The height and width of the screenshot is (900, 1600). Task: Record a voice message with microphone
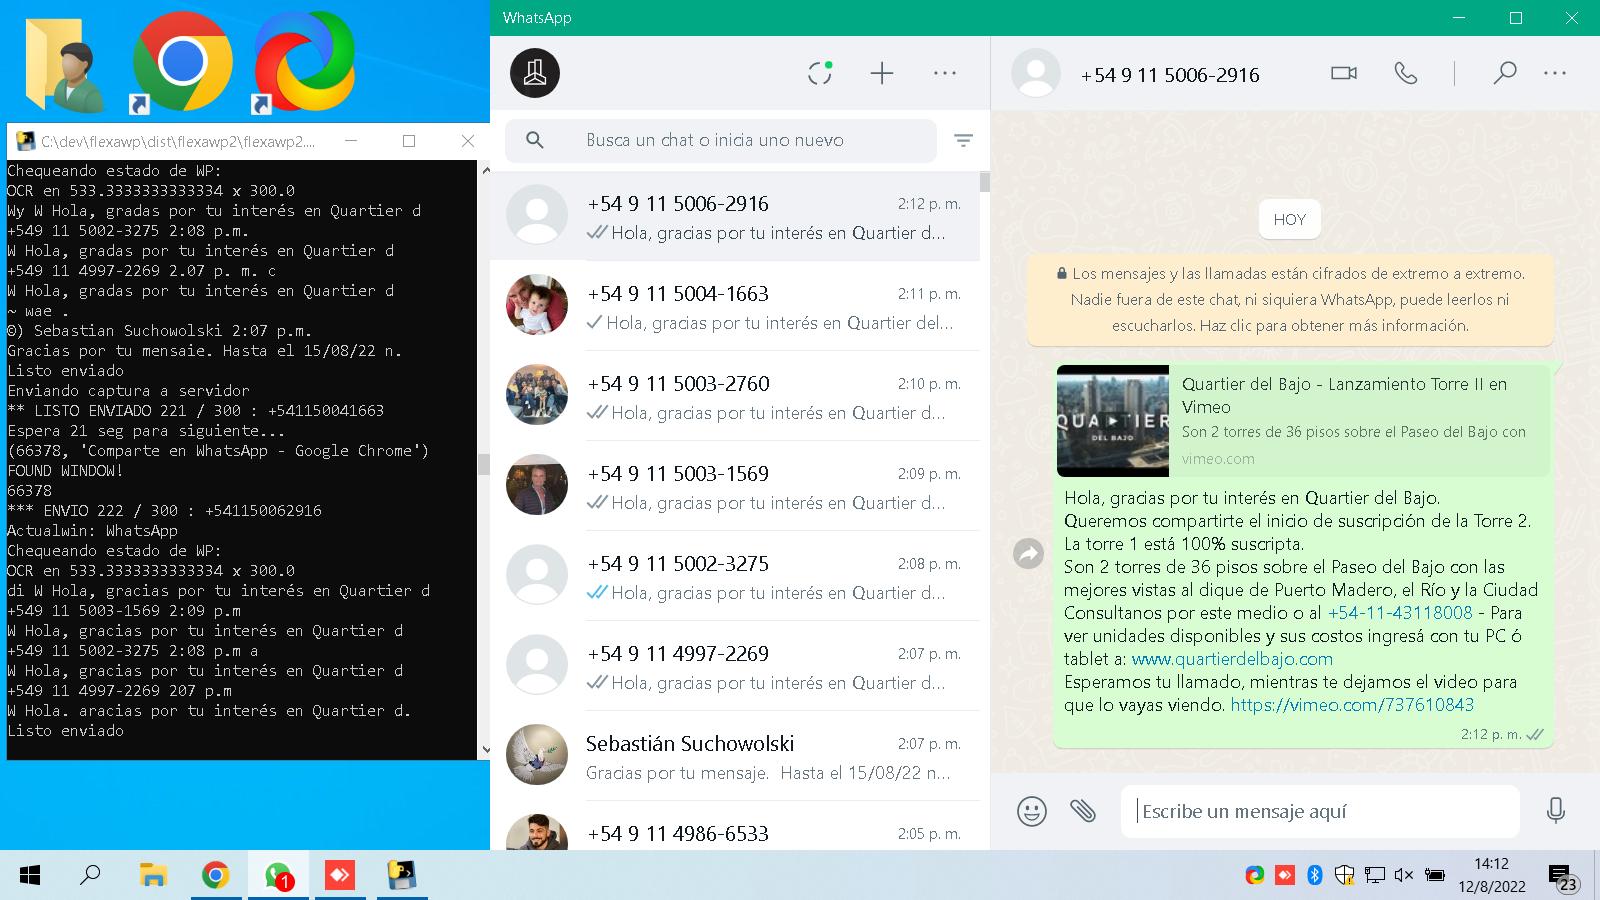pyautogui.click(x=1555, y=810)
